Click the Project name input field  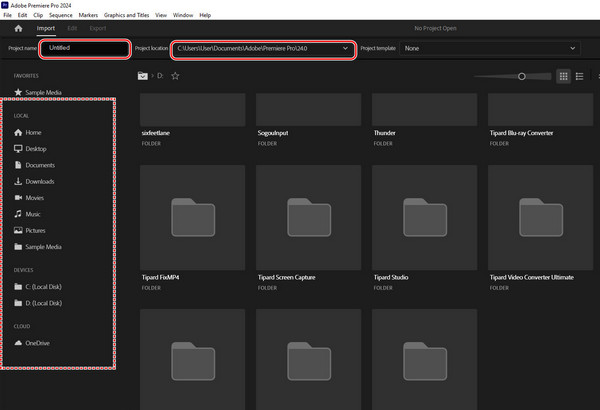pyautogui.click(x=85, y=49)
